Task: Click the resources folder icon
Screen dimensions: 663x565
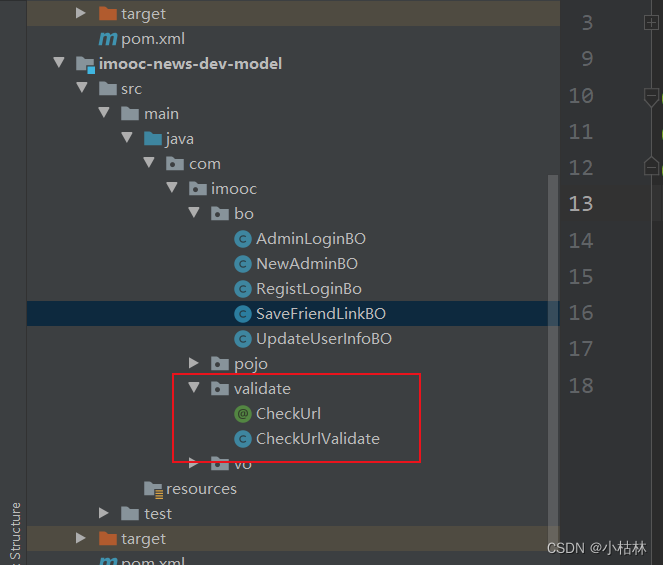Action: (153, 489)
